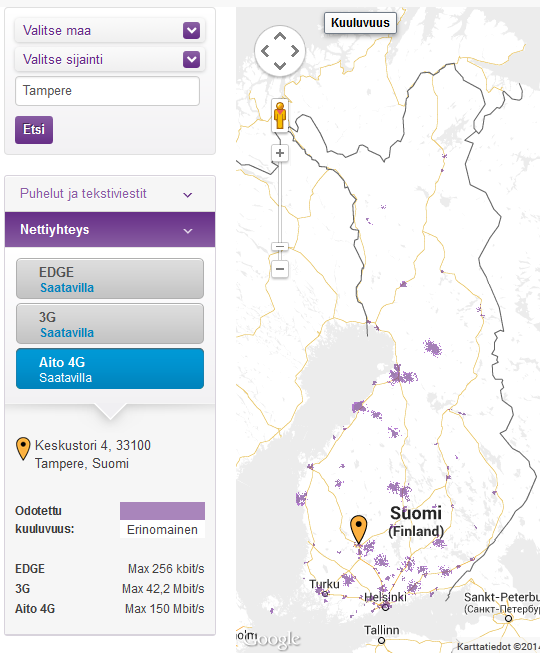This screenshot has height=653, width=540.
Task: Click the orange Tampere map marker
Action: click(358, 529)
